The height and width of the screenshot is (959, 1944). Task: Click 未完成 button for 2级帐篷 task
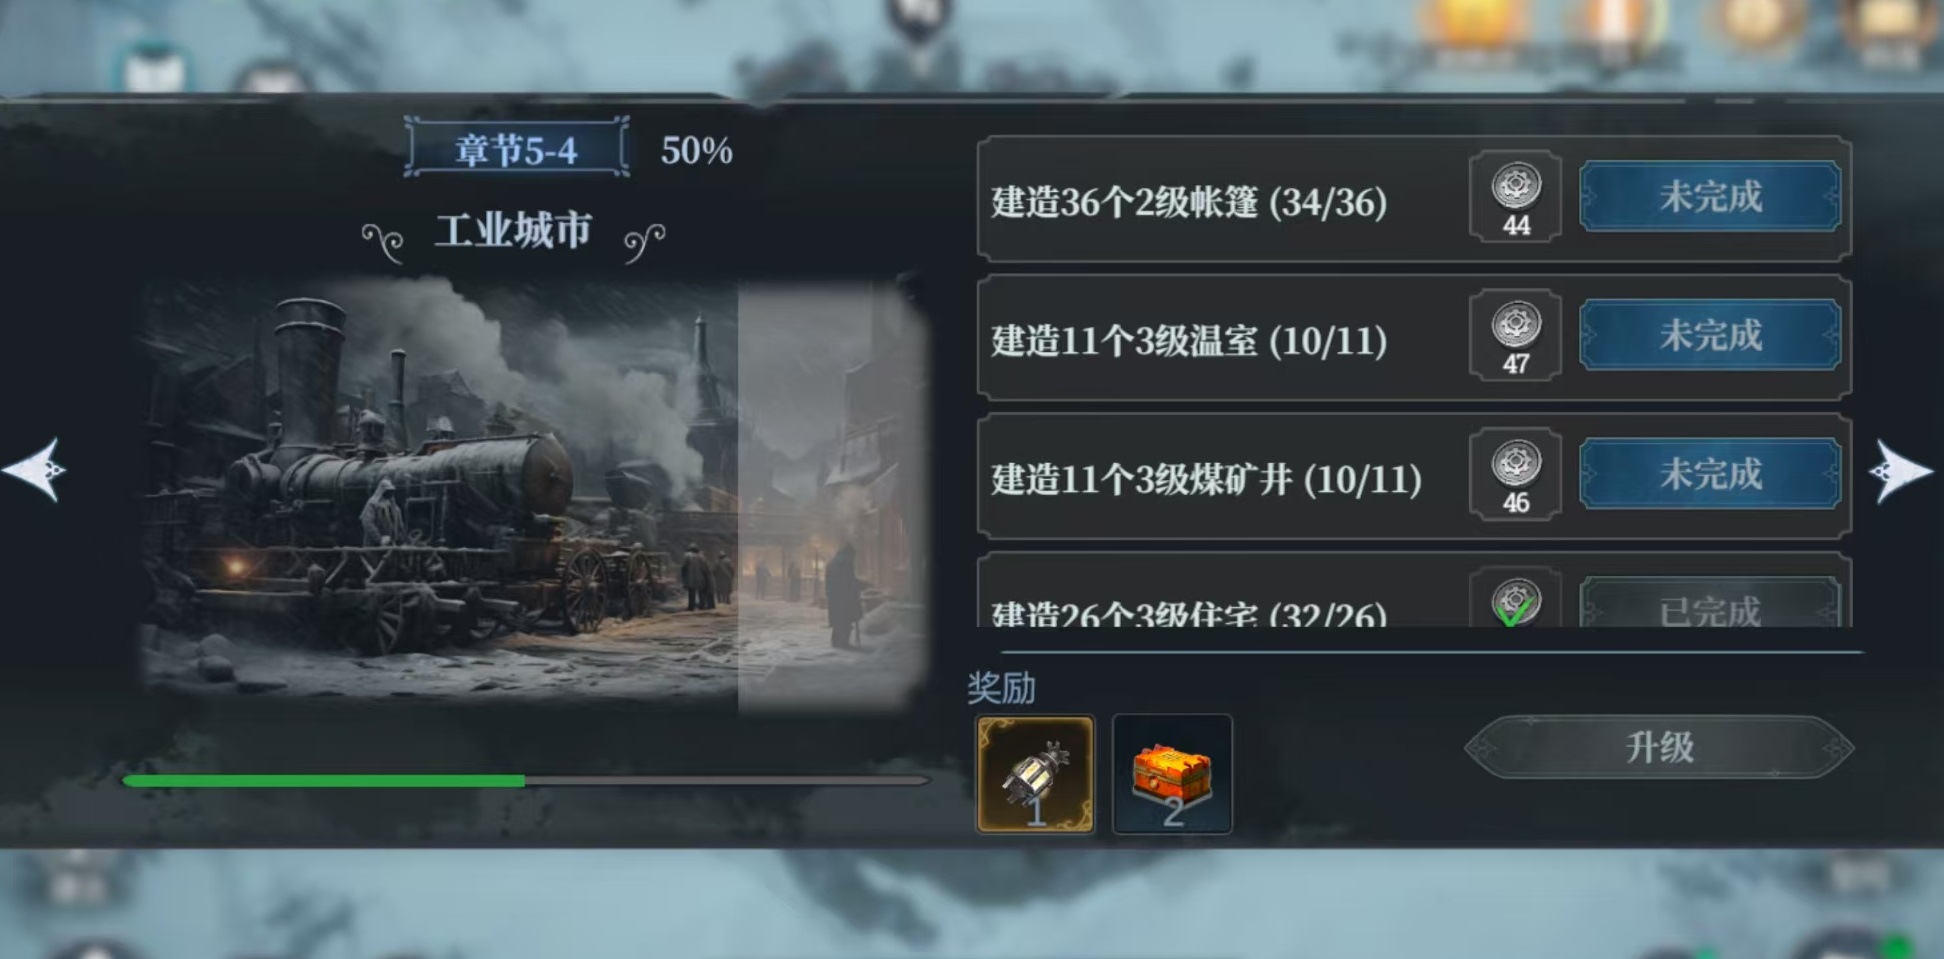(x=1710, y=197)
